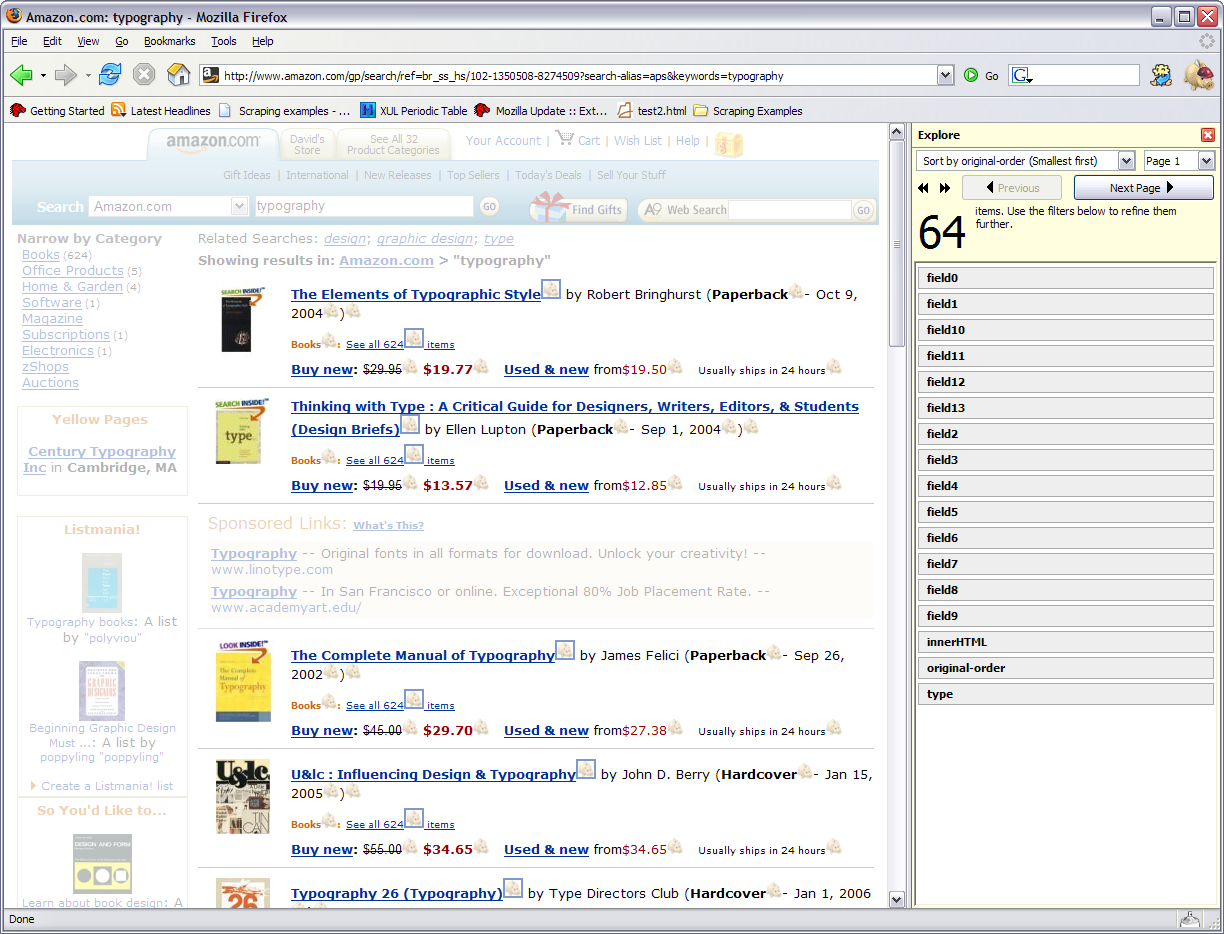Close the Explore panel
The width and height of the screenshot is (1224, 934).
[1207, 135]
